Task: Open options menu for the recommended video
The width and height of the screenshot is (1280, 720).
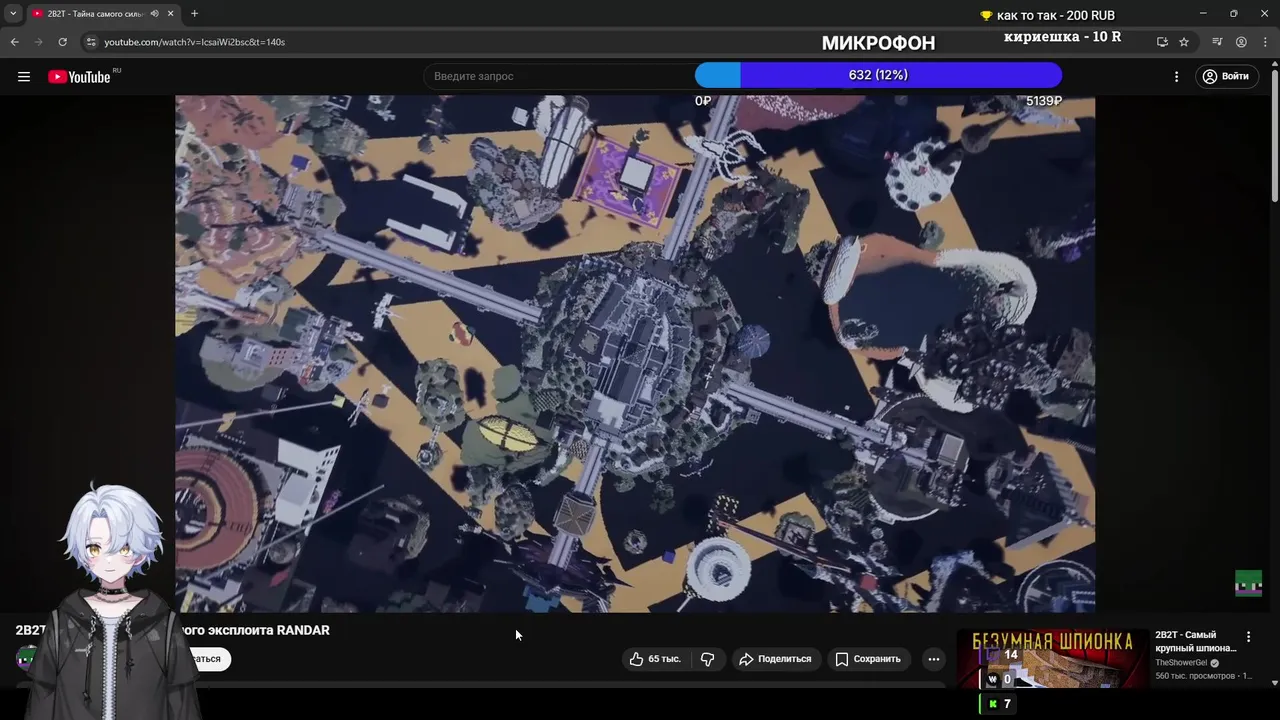Action: [x=1248, y=637]
